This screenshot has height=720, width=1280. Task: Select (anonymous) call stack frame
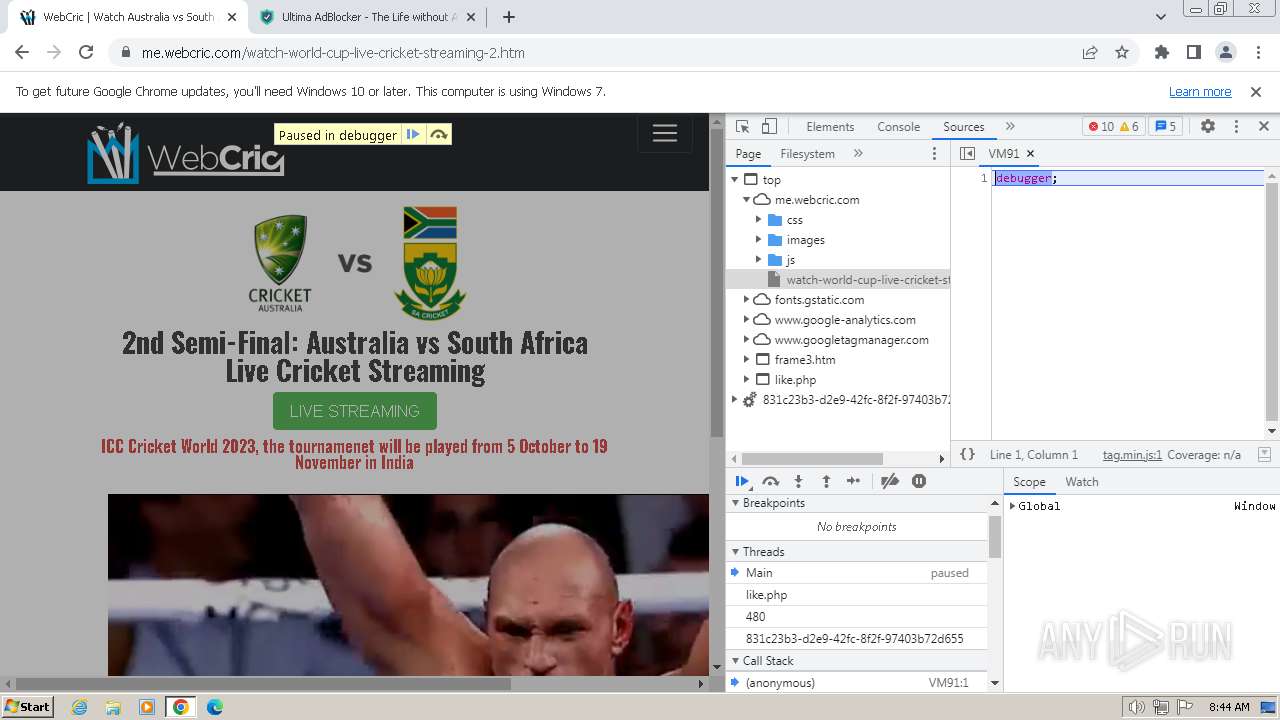pyautogui.click(x=857, y=683)
